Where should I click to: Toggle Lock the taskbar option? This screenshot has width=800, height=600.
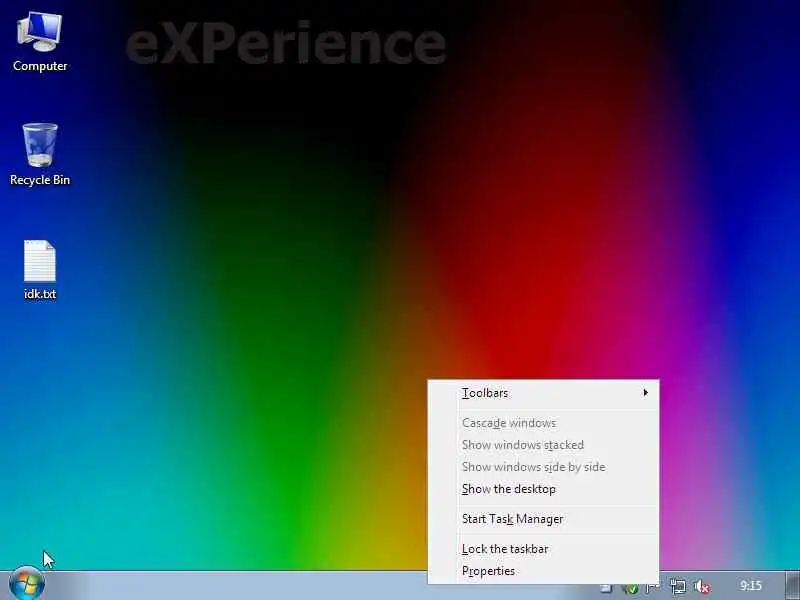[543, 549]
